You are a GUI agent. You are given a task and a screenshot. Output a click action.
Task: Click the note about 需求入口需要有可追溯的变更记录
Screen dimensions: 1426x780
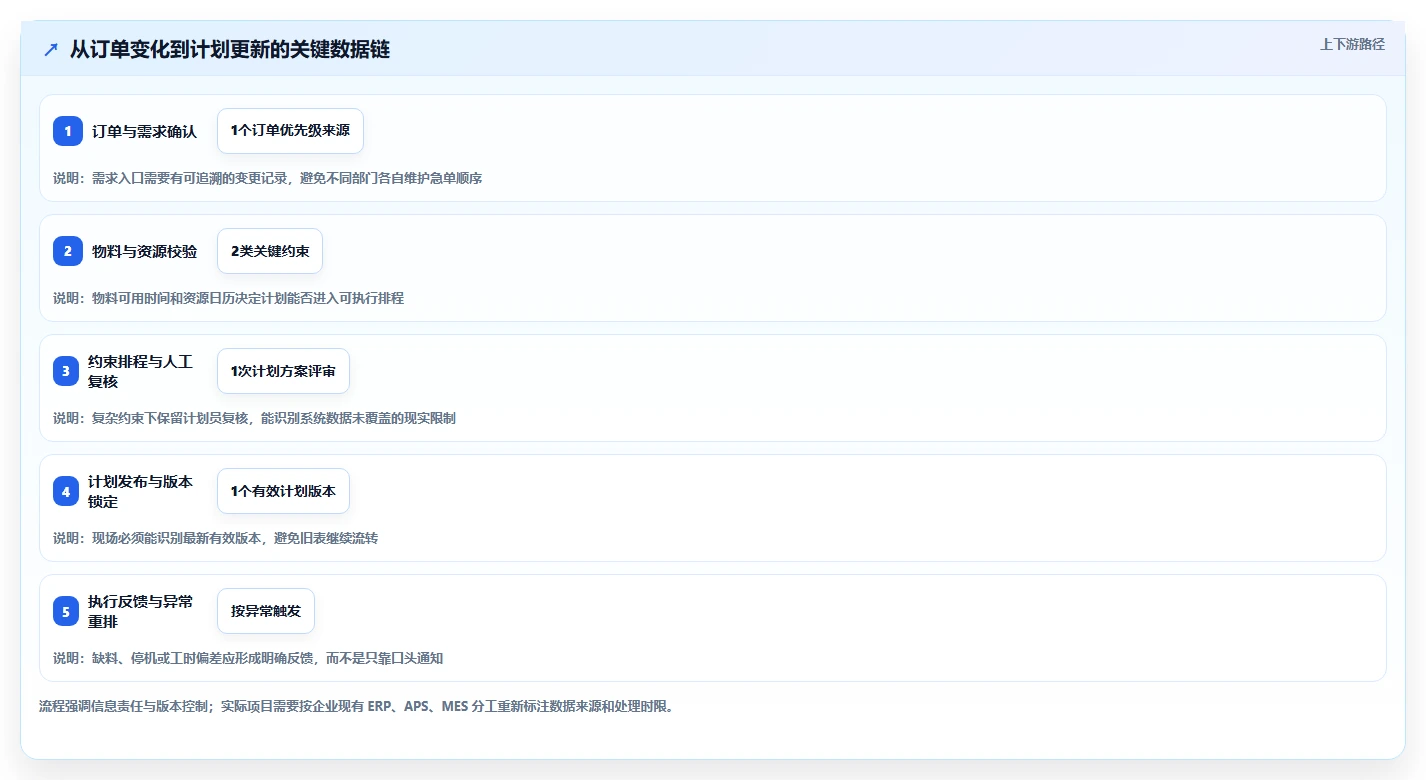pos(268,178)
